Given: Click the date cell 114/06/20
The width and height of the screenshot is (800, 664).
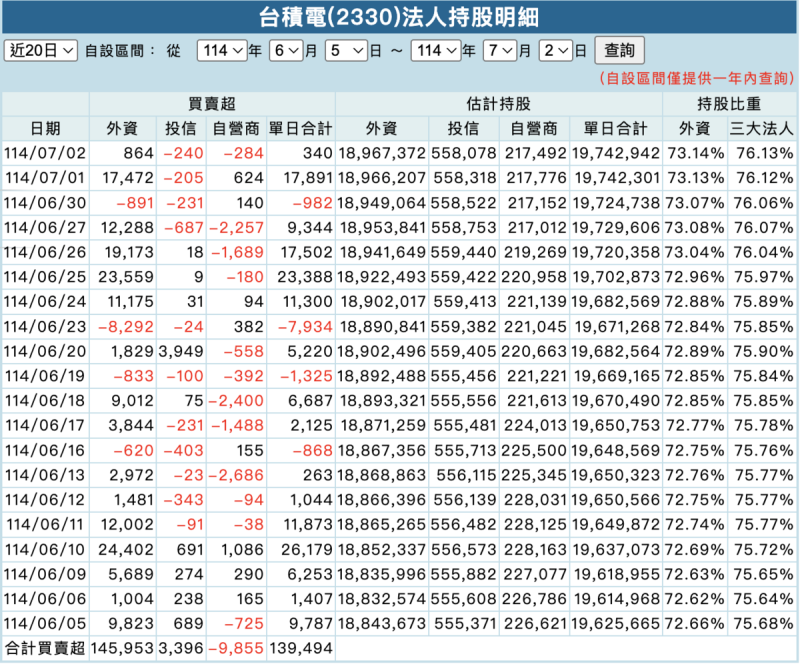Looking at the screenshot, I should pos(45,351).
